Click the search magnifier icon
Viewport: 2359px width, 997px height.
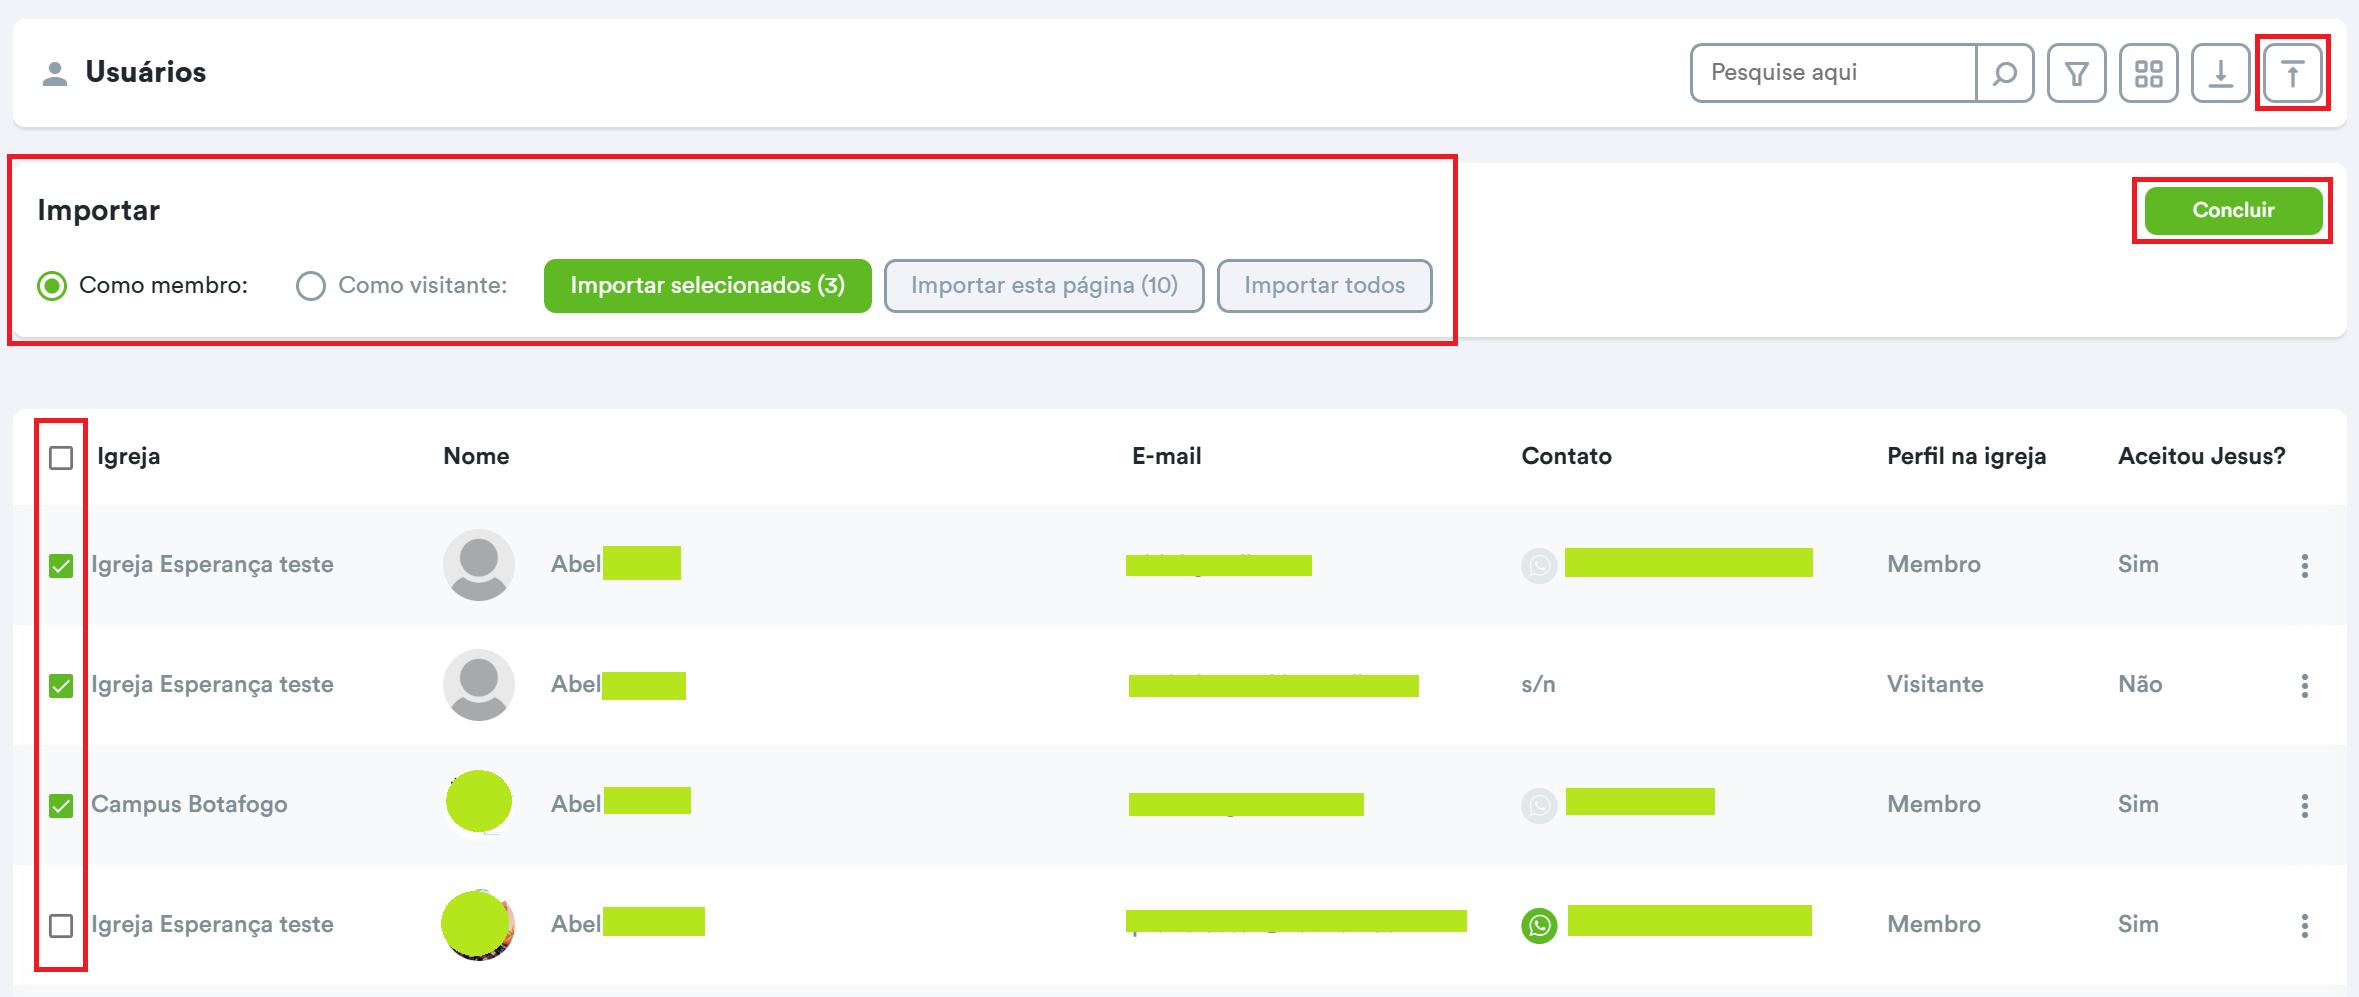click(2004, 73)
